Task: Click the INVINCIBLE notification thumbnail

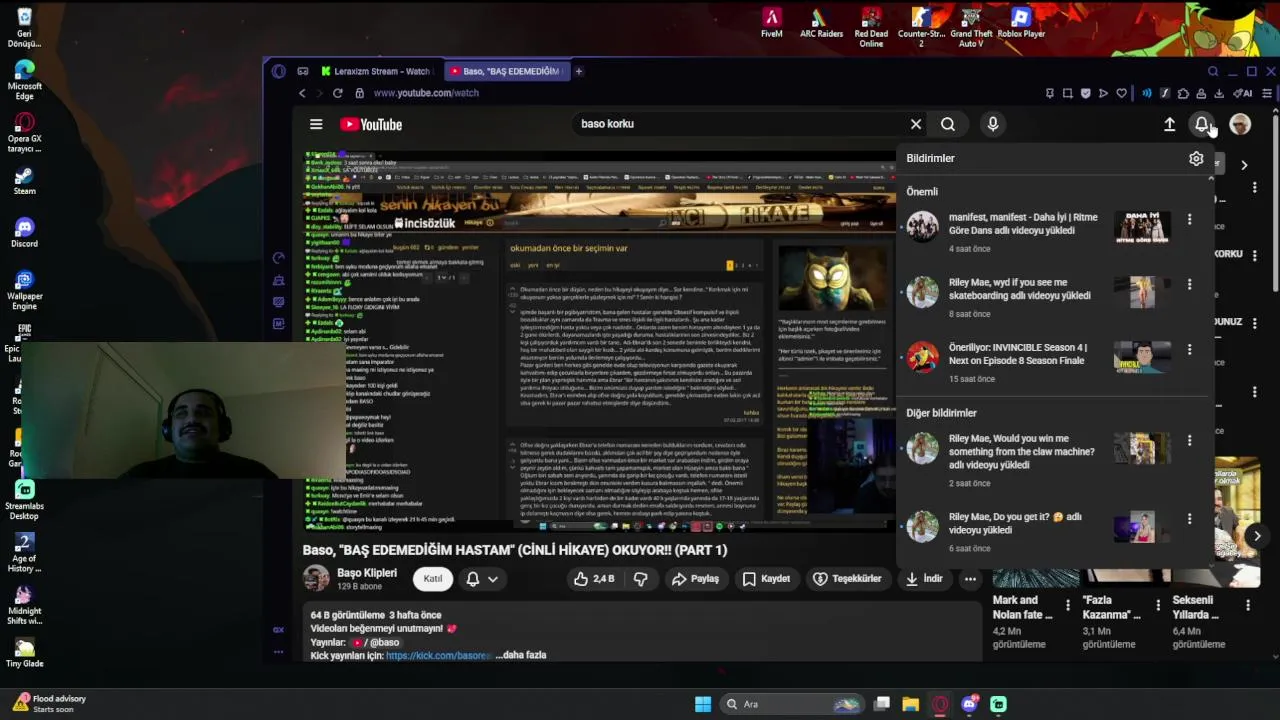Action: (1142, 357)
